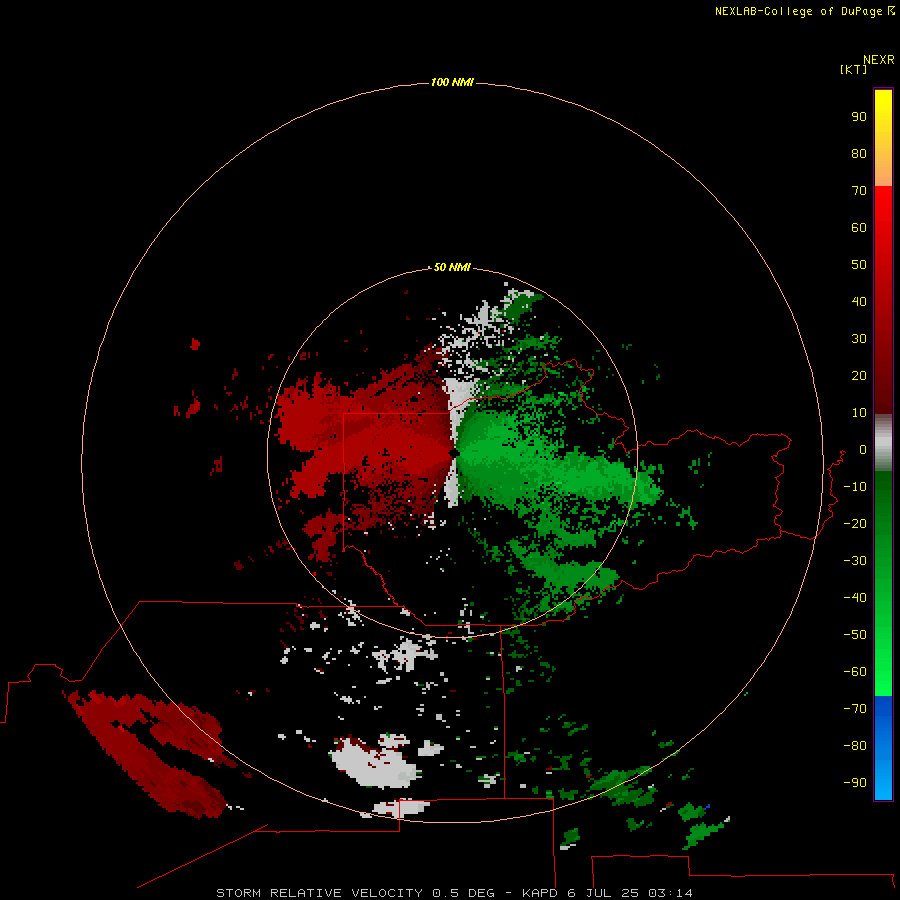The image size is (900, 900).
Task: Click the -80 label on the velocity scale
Action: pyautogui.click(x=855, y=746)
